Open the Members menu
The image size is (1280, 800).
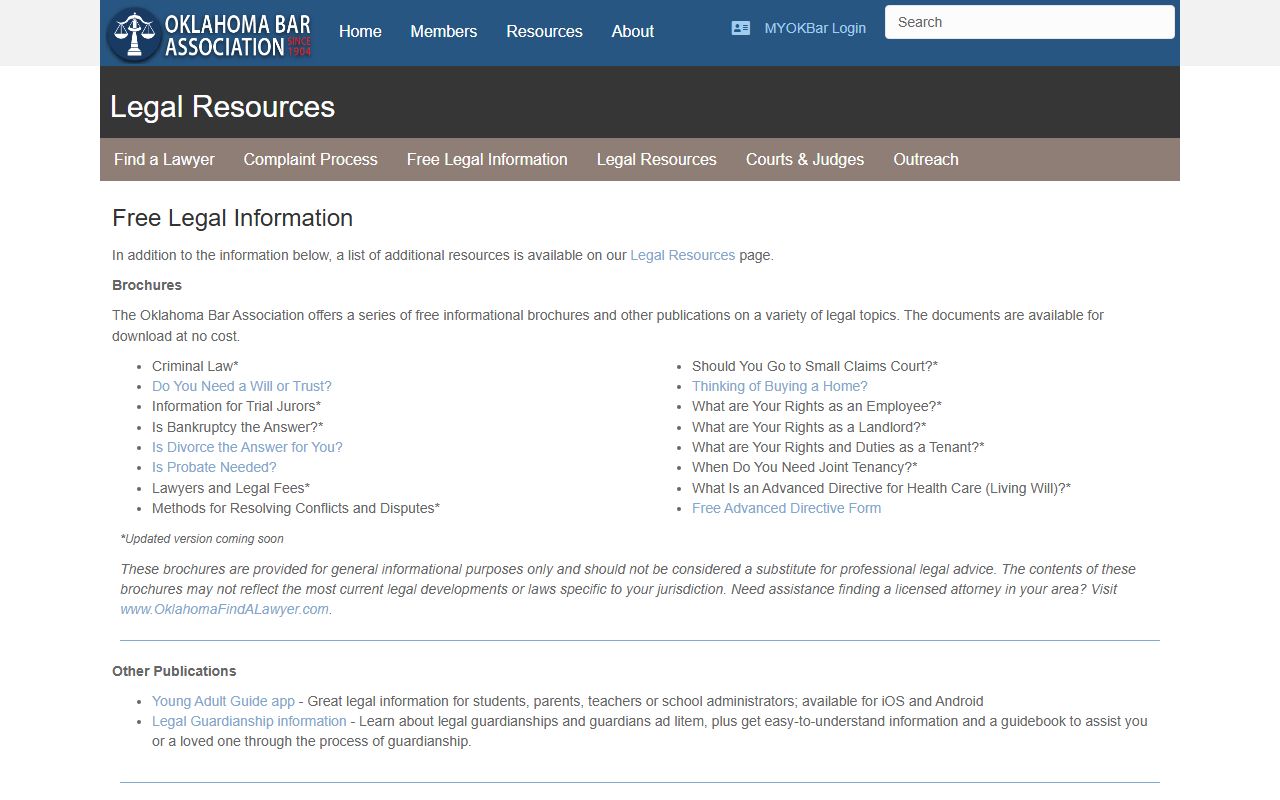[444, 31]
